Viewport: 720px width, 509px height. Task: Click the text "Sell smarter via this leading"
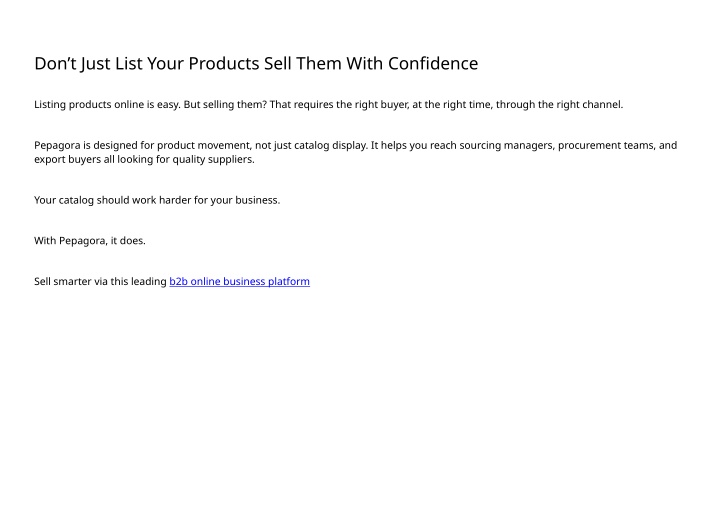click(x=101, y=281)
